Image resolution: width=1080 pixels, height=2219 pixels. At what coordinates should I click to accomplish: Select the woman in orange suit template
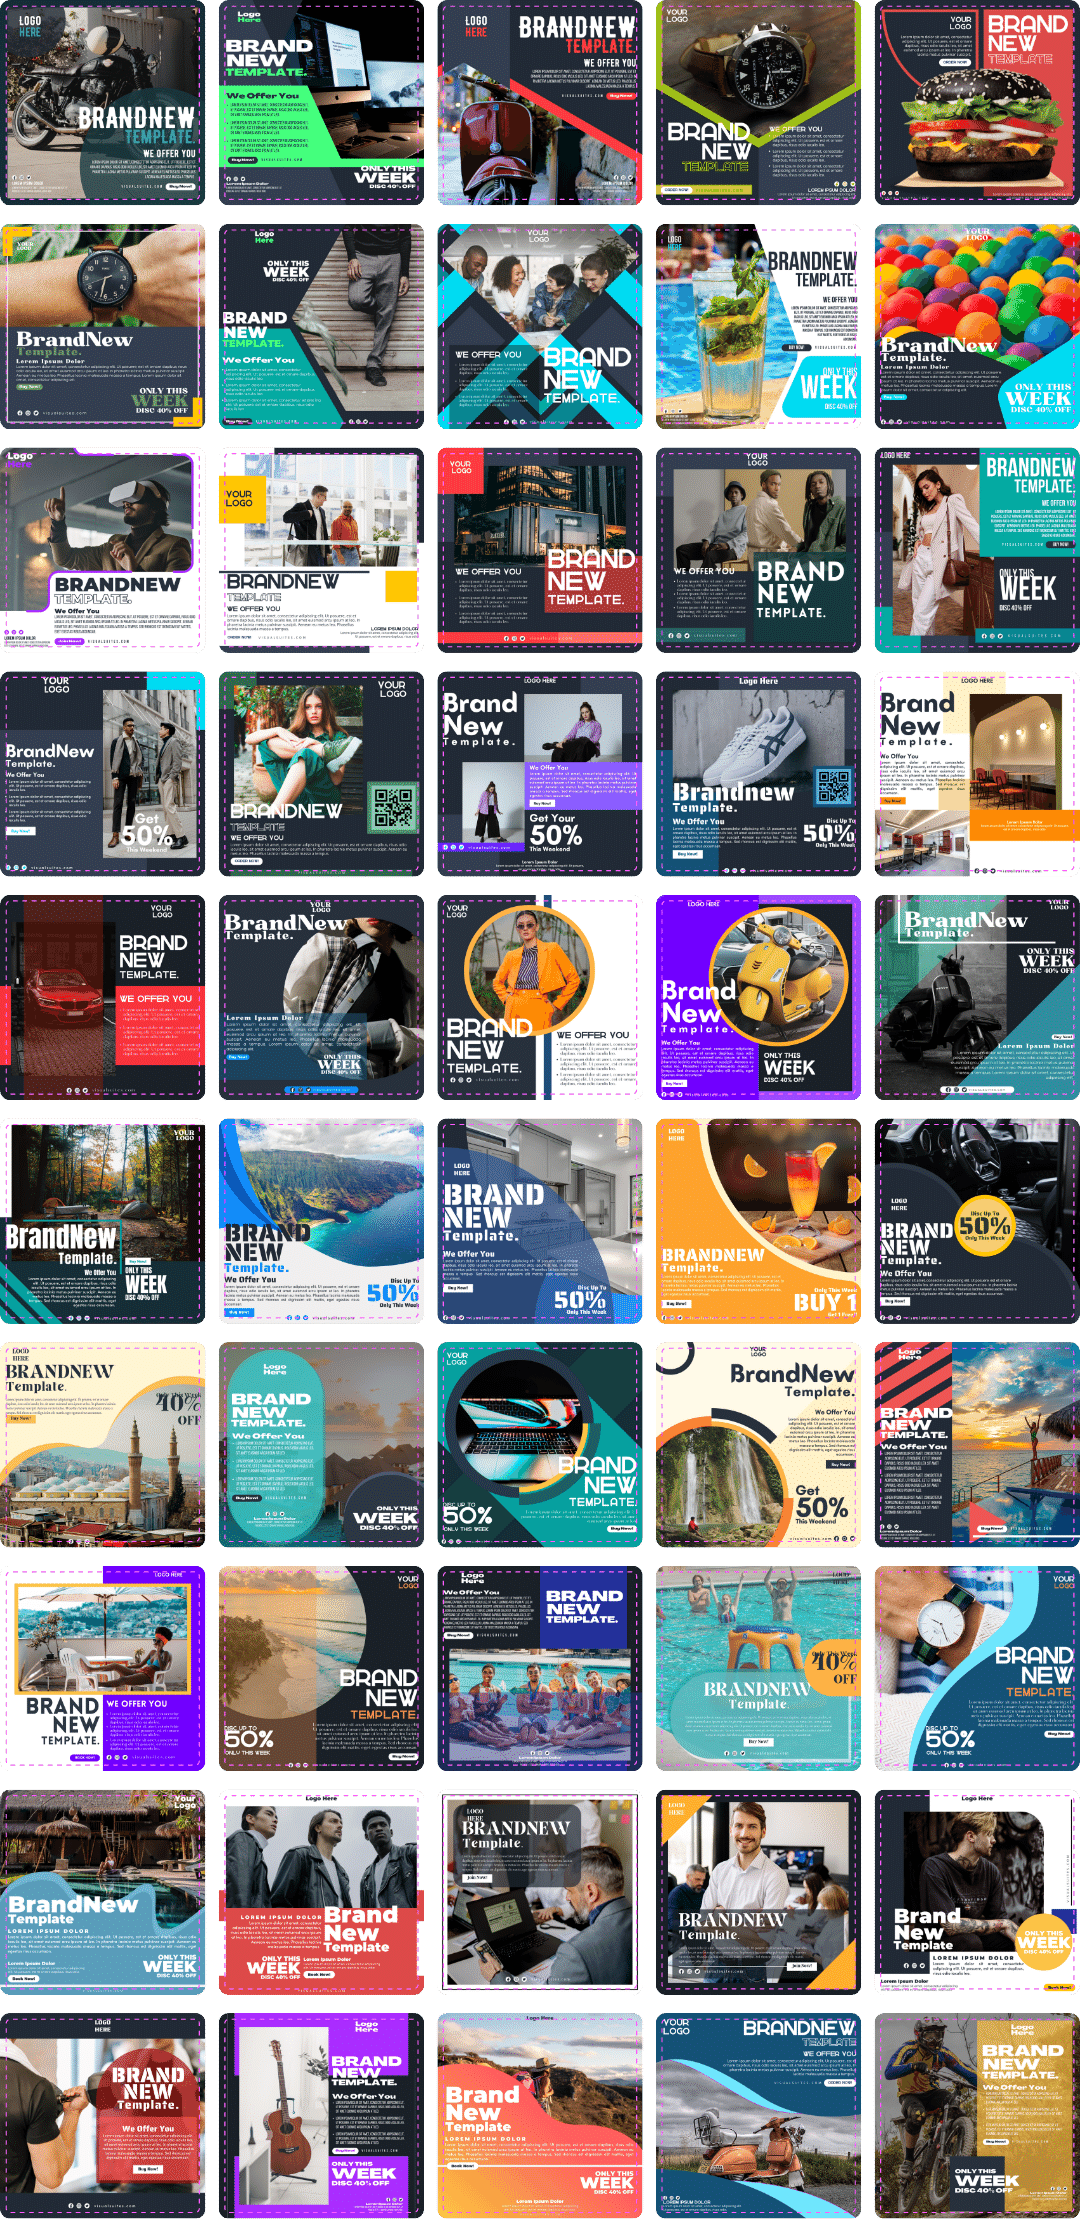point(540,997)
